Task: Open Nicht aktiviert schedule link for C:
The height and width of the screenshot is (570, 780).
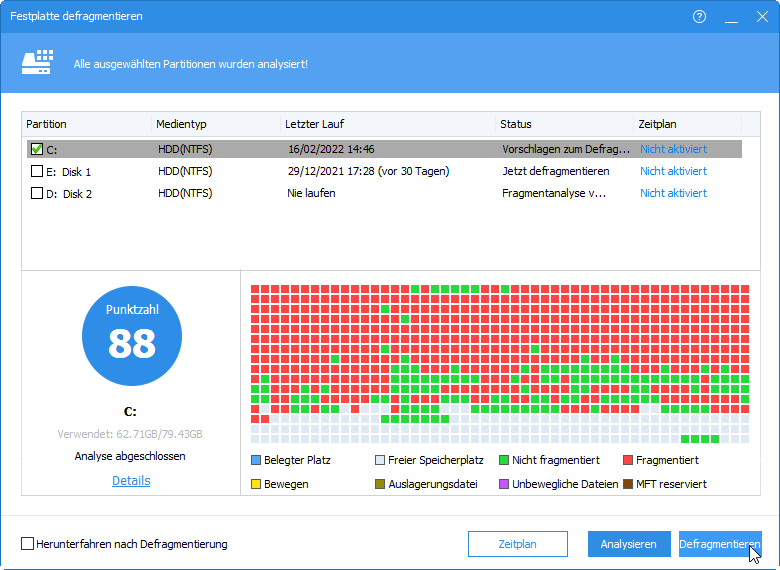Action: pyautogui.click(x=673, y=149)
